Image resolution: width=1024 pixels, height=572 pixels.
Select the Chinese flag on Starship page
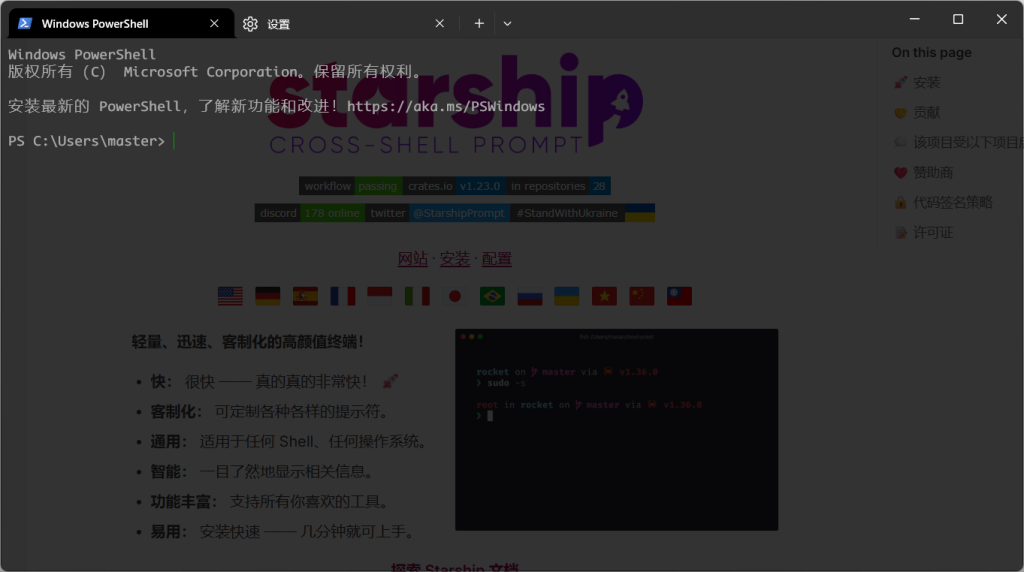(x=642, y=296)
